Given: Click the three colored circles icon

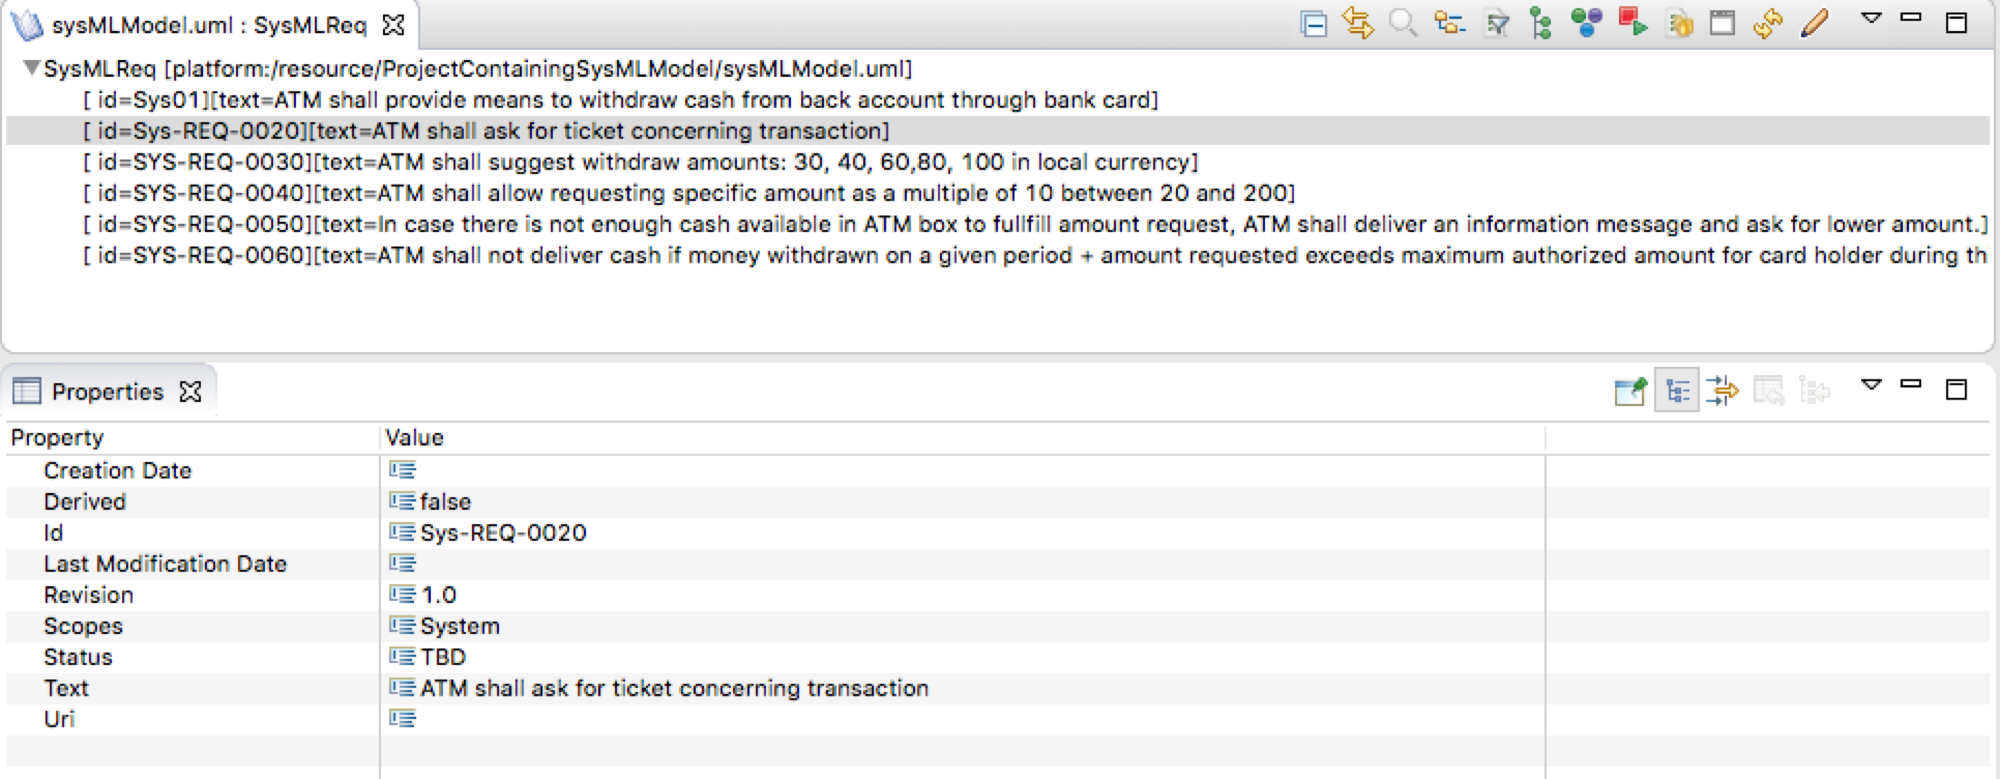Looking at the screenshot, I should point(1587,22).
